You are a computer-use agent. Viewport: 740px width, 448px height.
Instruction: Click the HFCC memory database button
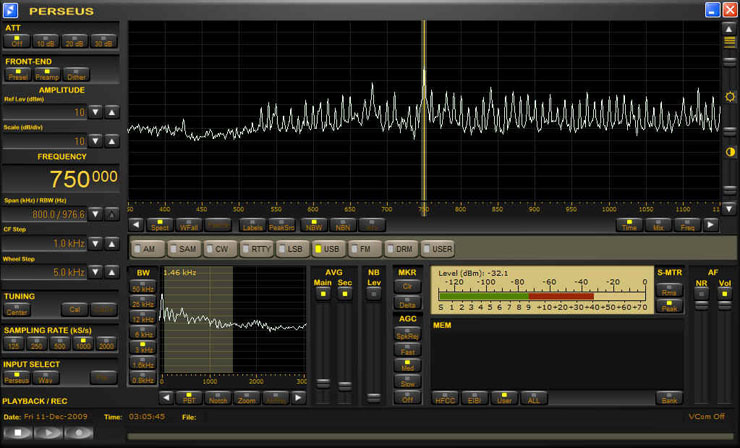[x=445, y=397]
